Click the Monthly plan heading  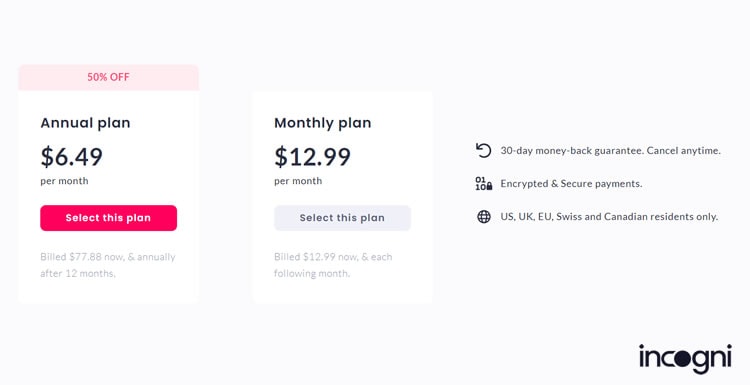322,123
